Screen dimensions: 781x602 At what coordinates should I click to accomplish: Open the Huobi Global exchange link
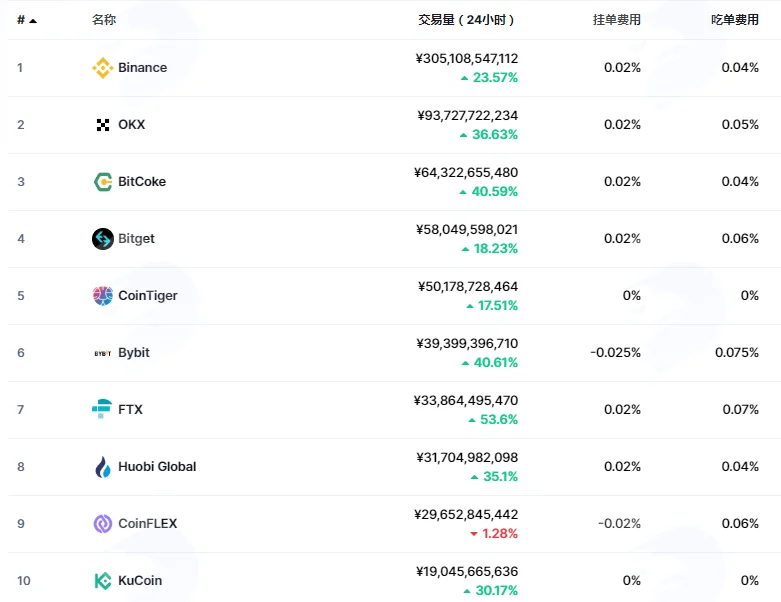[x=157, y=467]
